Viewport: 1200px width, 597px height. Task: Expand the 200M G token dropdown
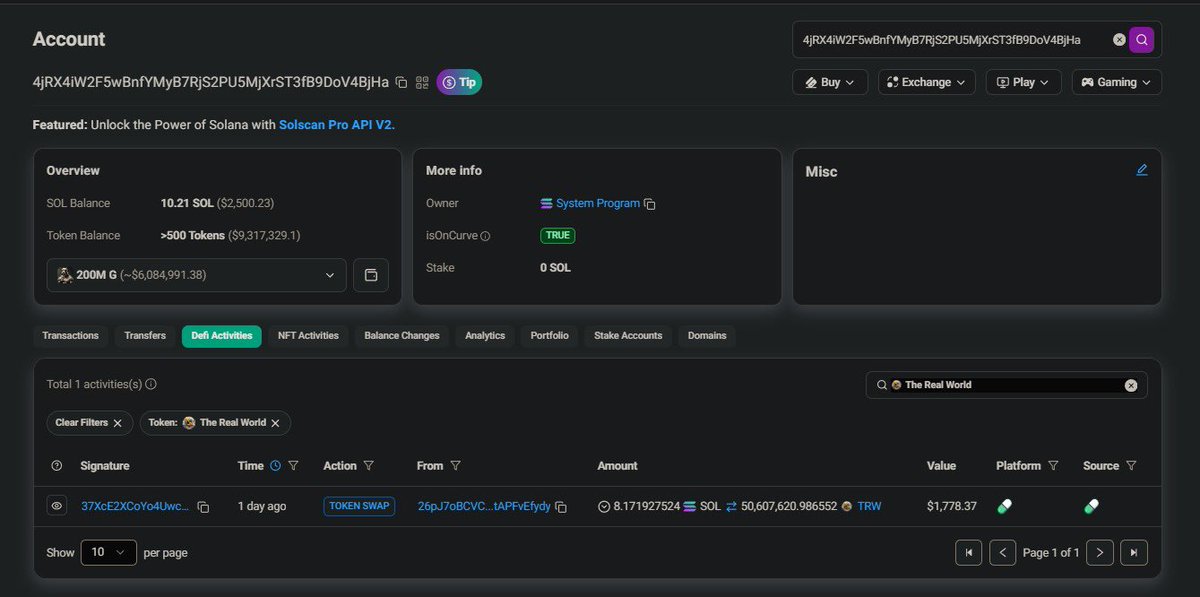point(196,275)
